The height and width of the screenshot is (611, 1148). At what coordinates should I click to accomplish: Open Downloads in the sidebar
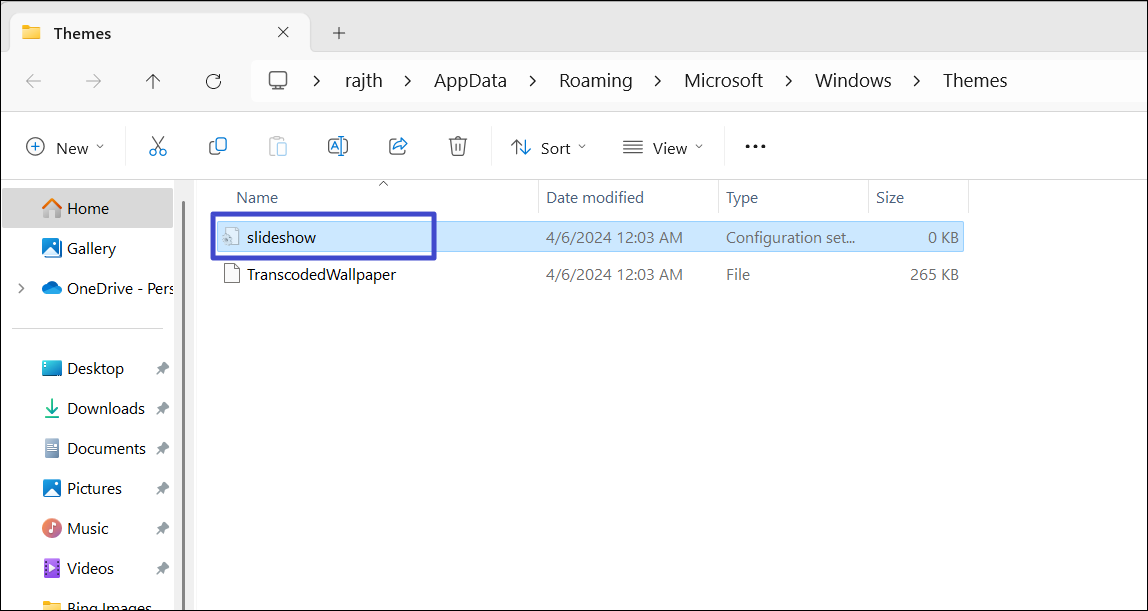pos(105,409)
